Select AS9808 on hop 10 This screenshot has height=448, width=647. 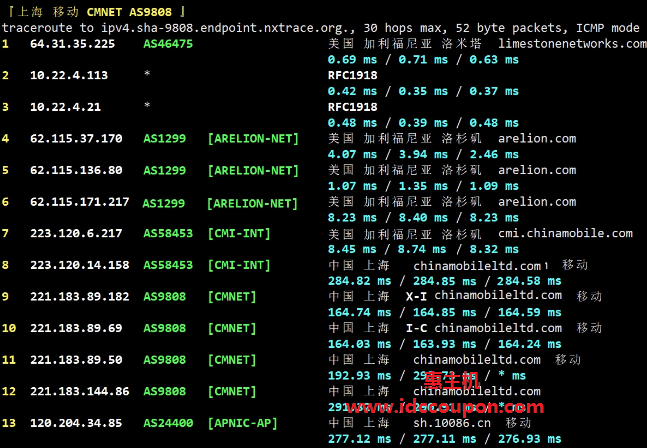164,328
